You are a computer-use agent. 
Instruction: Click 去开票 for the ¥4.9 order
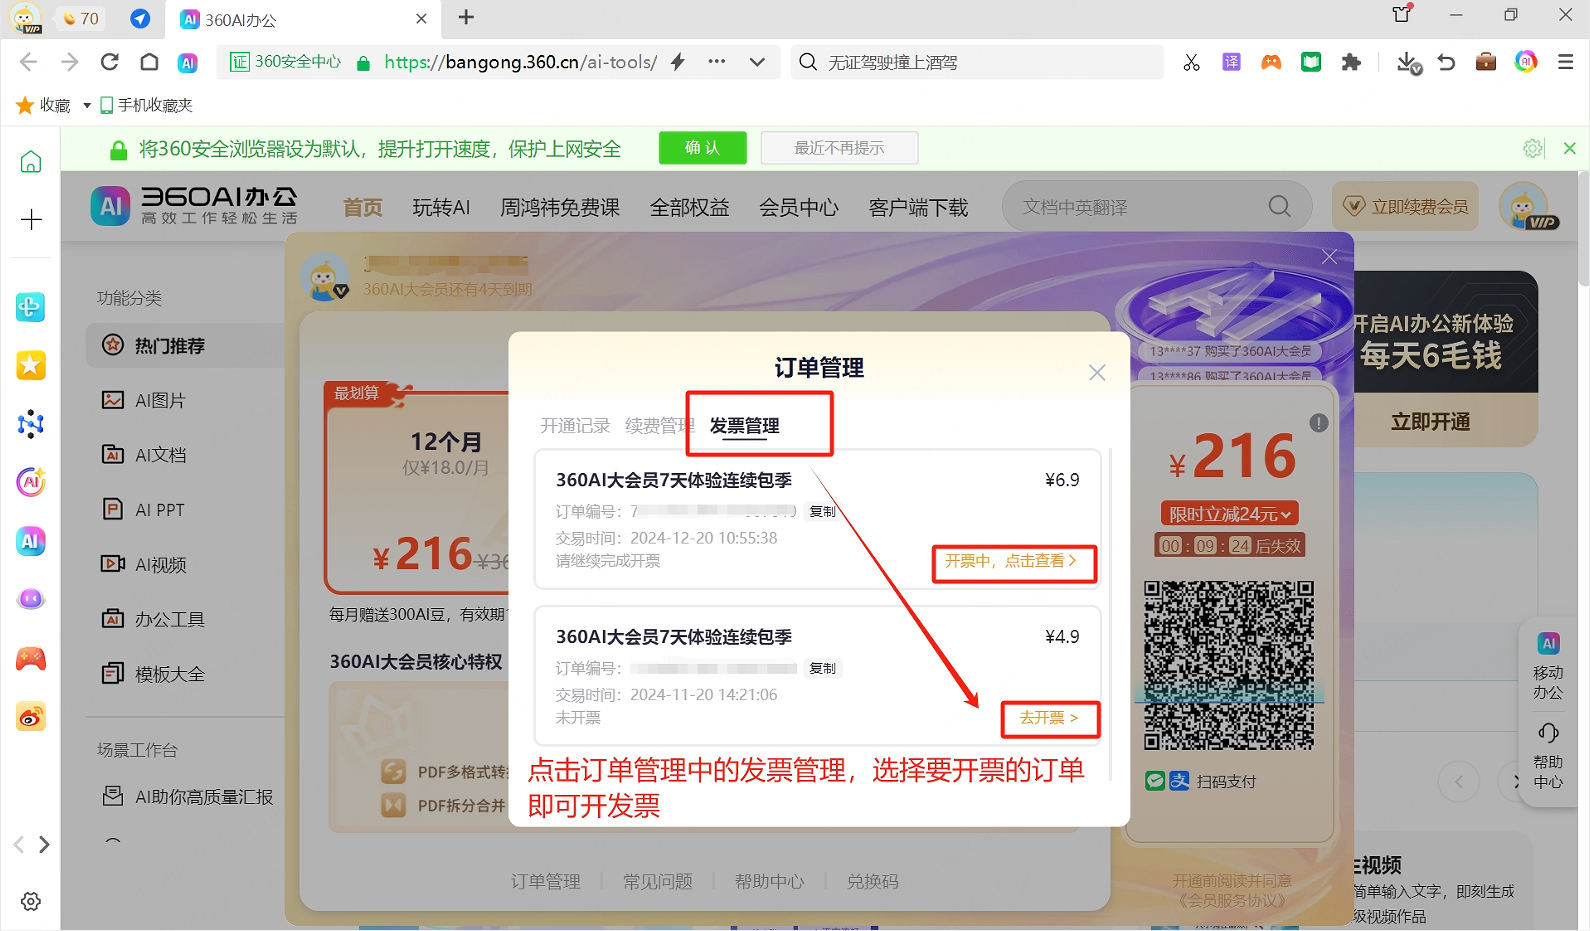pos(1049,718)
